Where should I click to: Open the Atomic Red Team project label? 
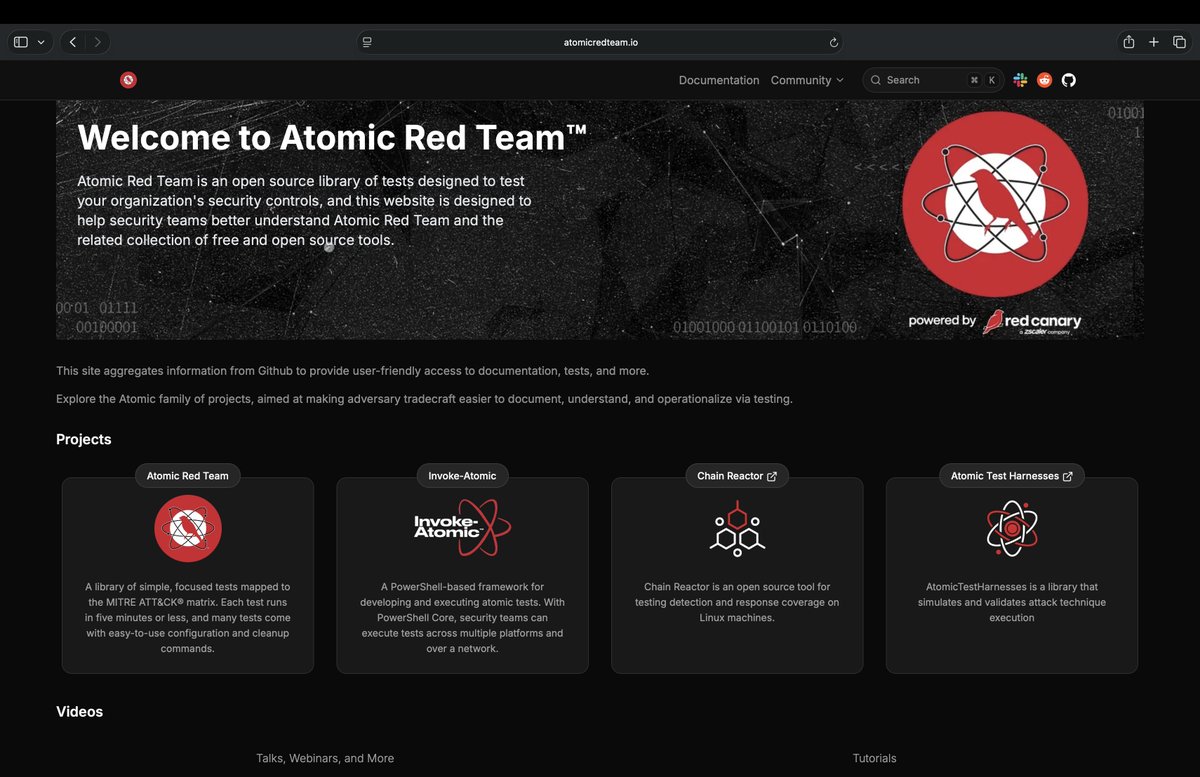pos(188,476)
